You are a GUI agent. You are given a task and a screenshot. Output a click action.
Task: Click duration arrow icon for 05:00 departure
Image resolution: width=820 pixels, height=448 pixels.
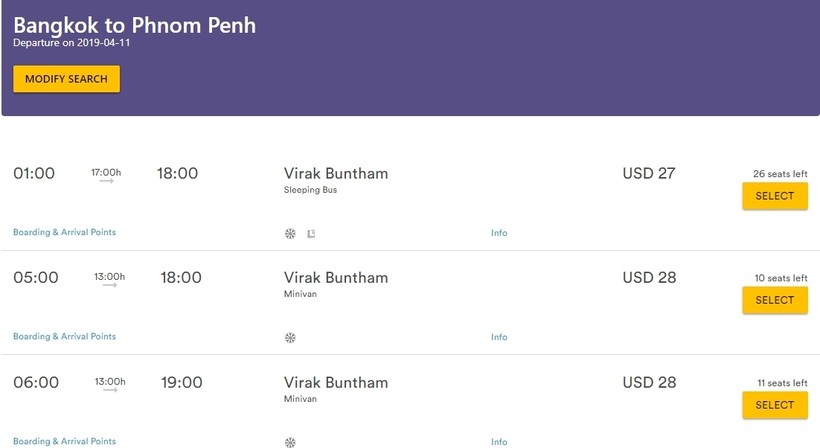(x=110, y=285)
